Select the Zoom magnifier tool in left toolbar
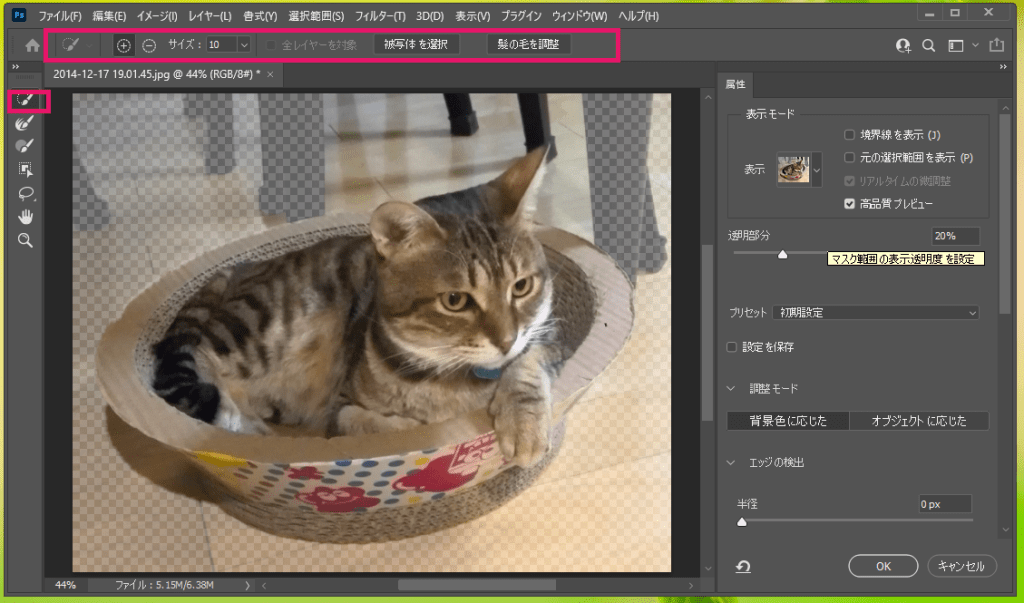This screenshot has height=603, width=1024. (x=25, y=240)
